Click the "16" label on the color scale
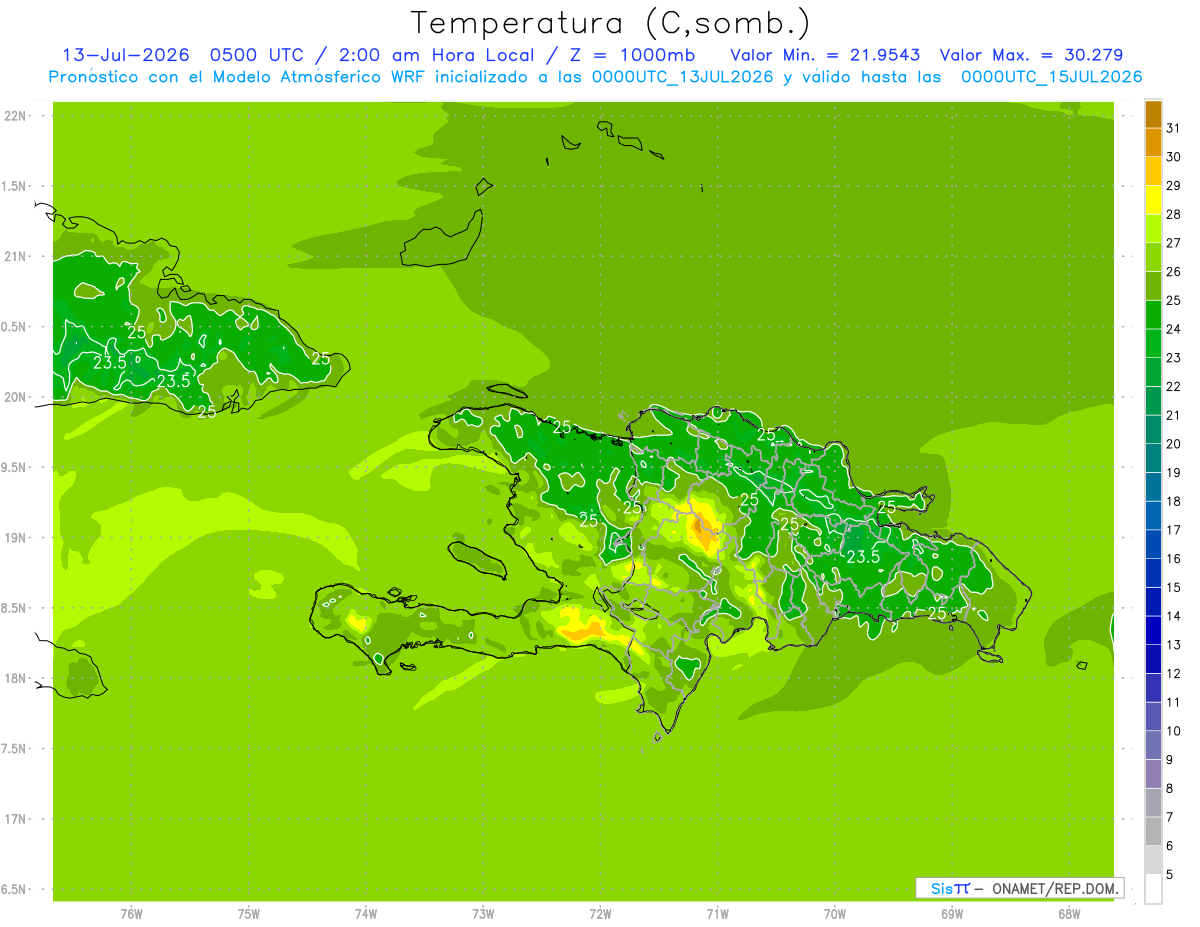This screenshot has height=927, width=1200. click(1173, 559)
